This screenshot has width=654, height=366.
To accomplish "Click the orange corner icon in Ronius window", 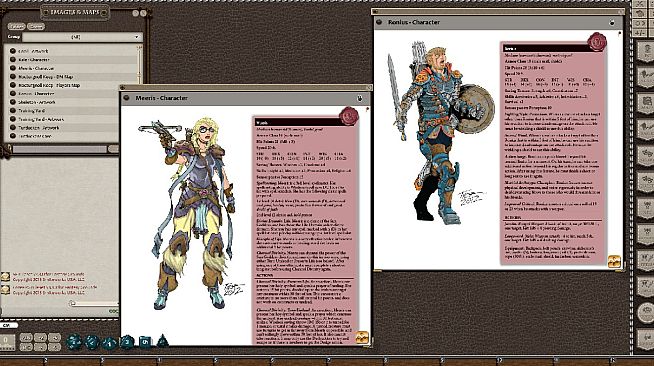I will point(614,261).
